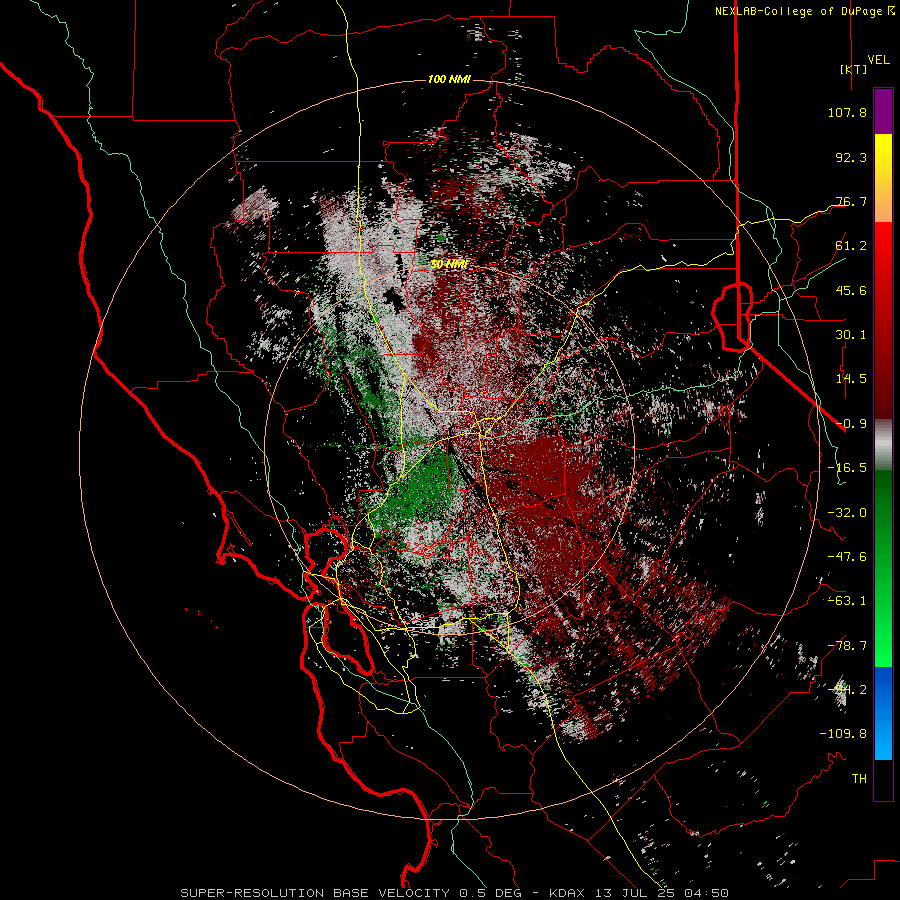Select the -32.0 legend value
This screenshot has width=900, height=900.
[x=847, y=512]
